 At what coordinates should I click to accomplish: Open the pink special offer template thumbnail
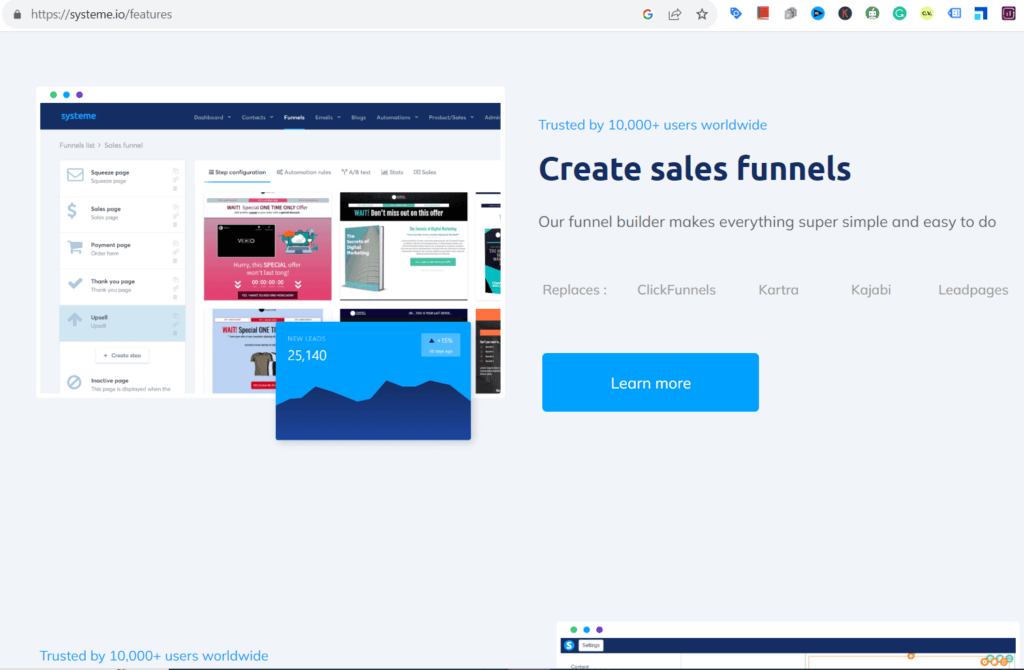point(267,246)
